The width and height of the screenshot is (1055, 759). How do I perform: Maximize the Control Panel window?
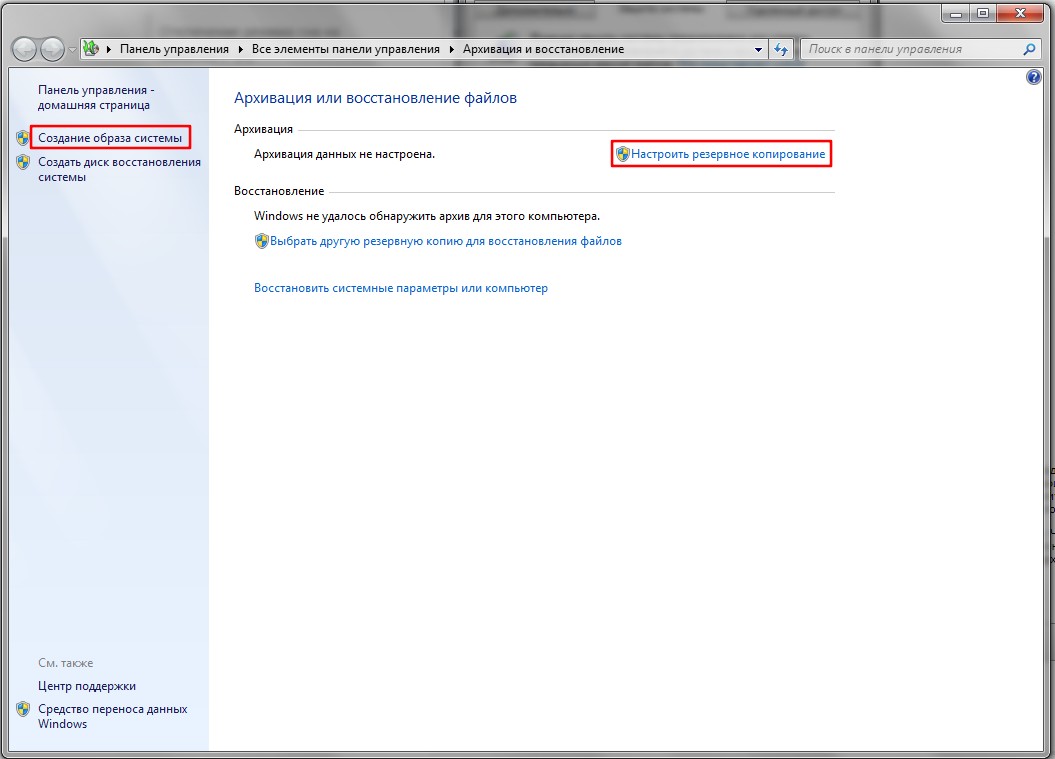[982, 13]
